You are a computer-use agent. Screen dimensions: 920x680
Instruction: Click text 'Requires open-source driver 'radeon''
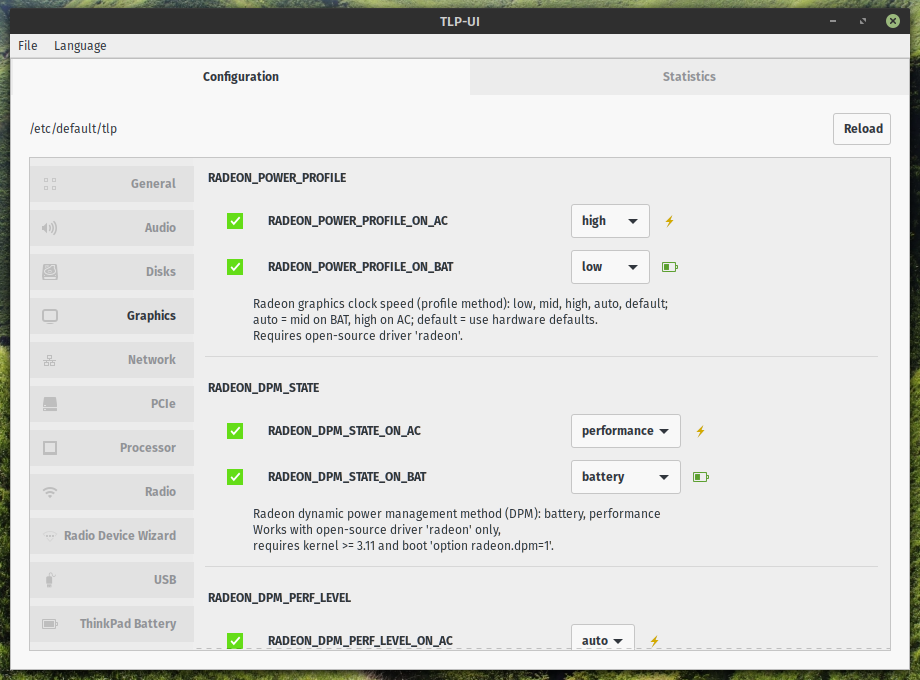click(357, 336)
